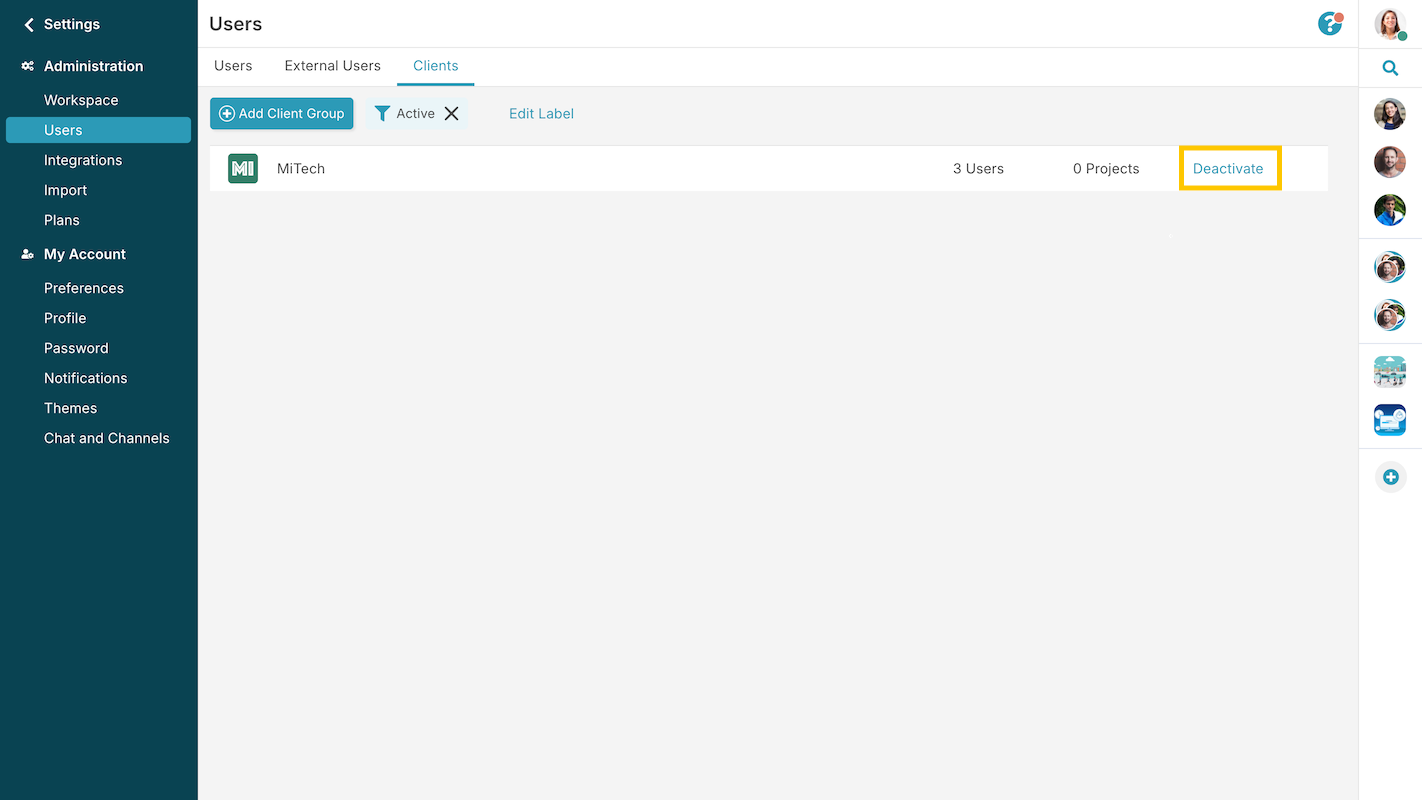Click MiTech's 0 Projects count
This screenshot has height=800, width=1422.
tap(1106, 168)
